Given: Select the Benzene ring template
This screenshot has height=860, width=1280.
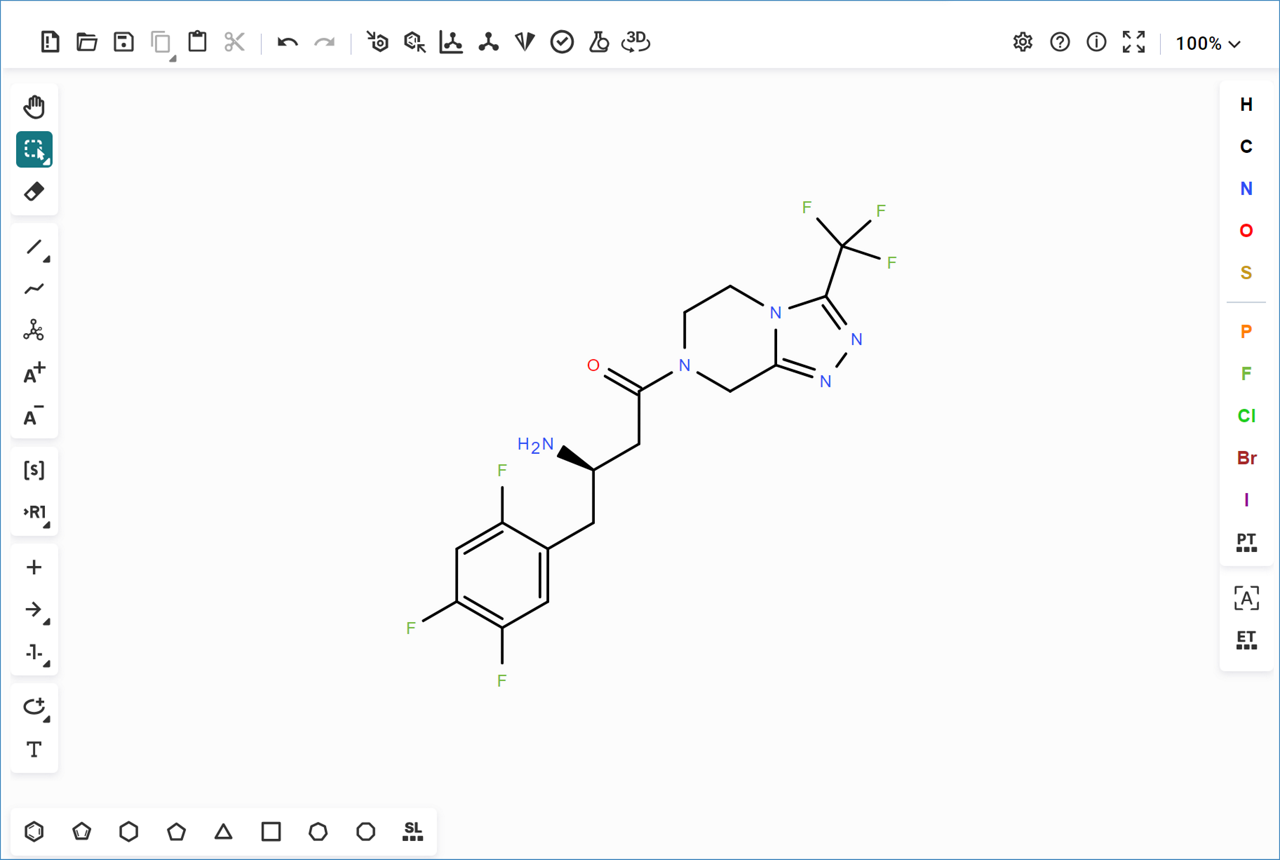Looking at the screenshot, I should [34, 831].
